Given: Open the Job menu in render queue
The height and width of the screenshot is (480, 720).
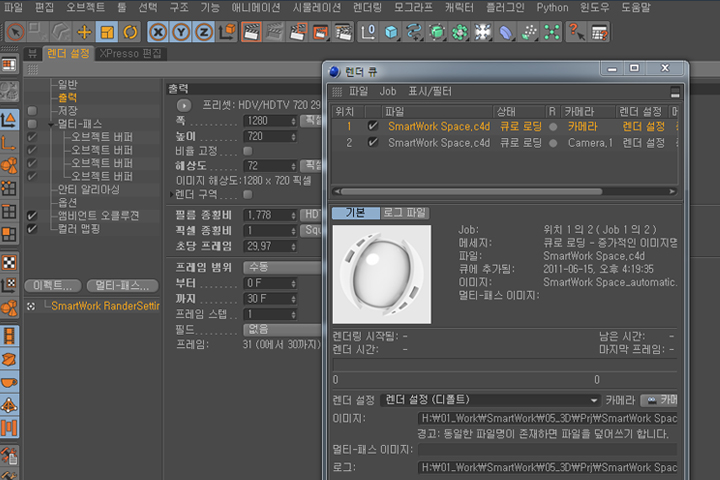Looking at the screenshot, I should [388, 91].
